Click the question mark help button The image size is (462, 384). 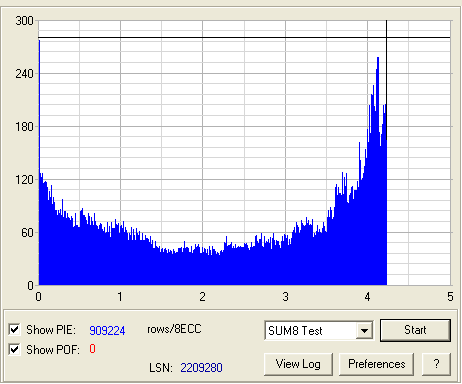pyautogui.click(x=436, y=364)
